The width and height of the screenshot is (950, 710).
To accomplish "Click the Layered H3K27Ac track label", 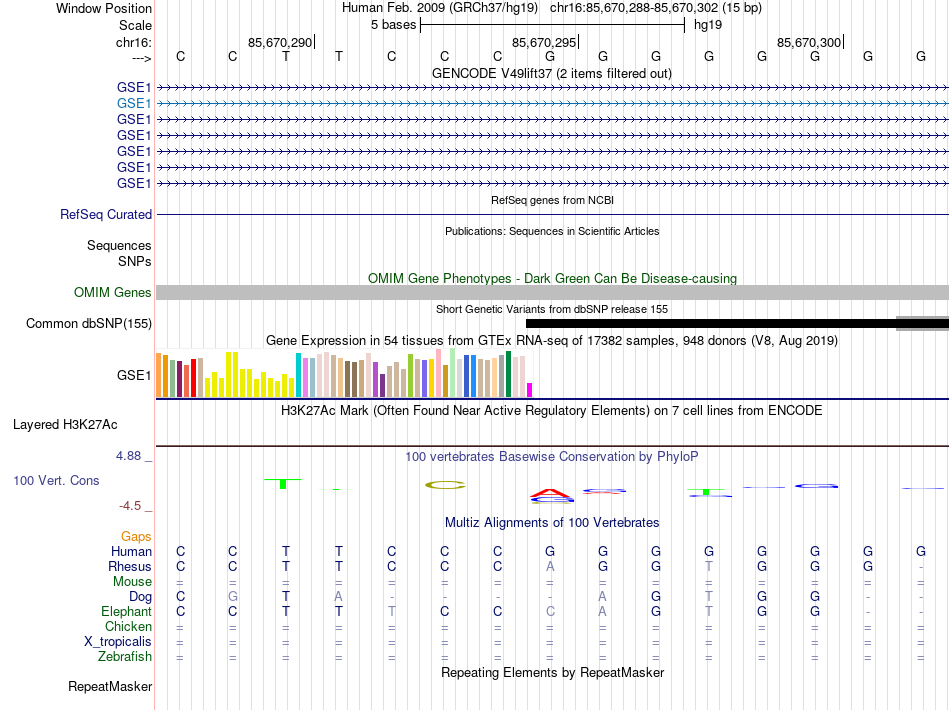I will click(65, 425).
